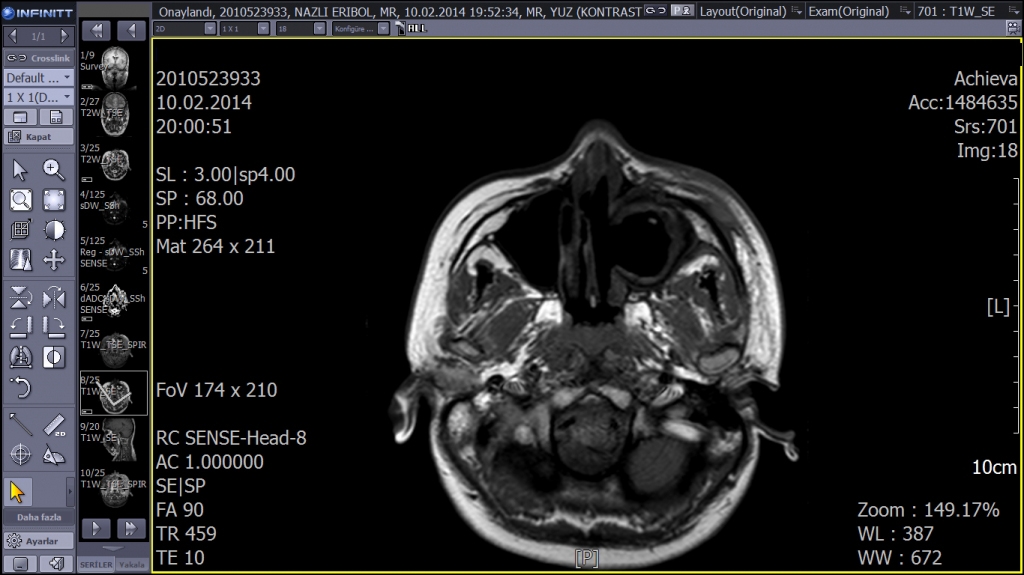Switch to the SERİLER tab

[x=96, y=565]
